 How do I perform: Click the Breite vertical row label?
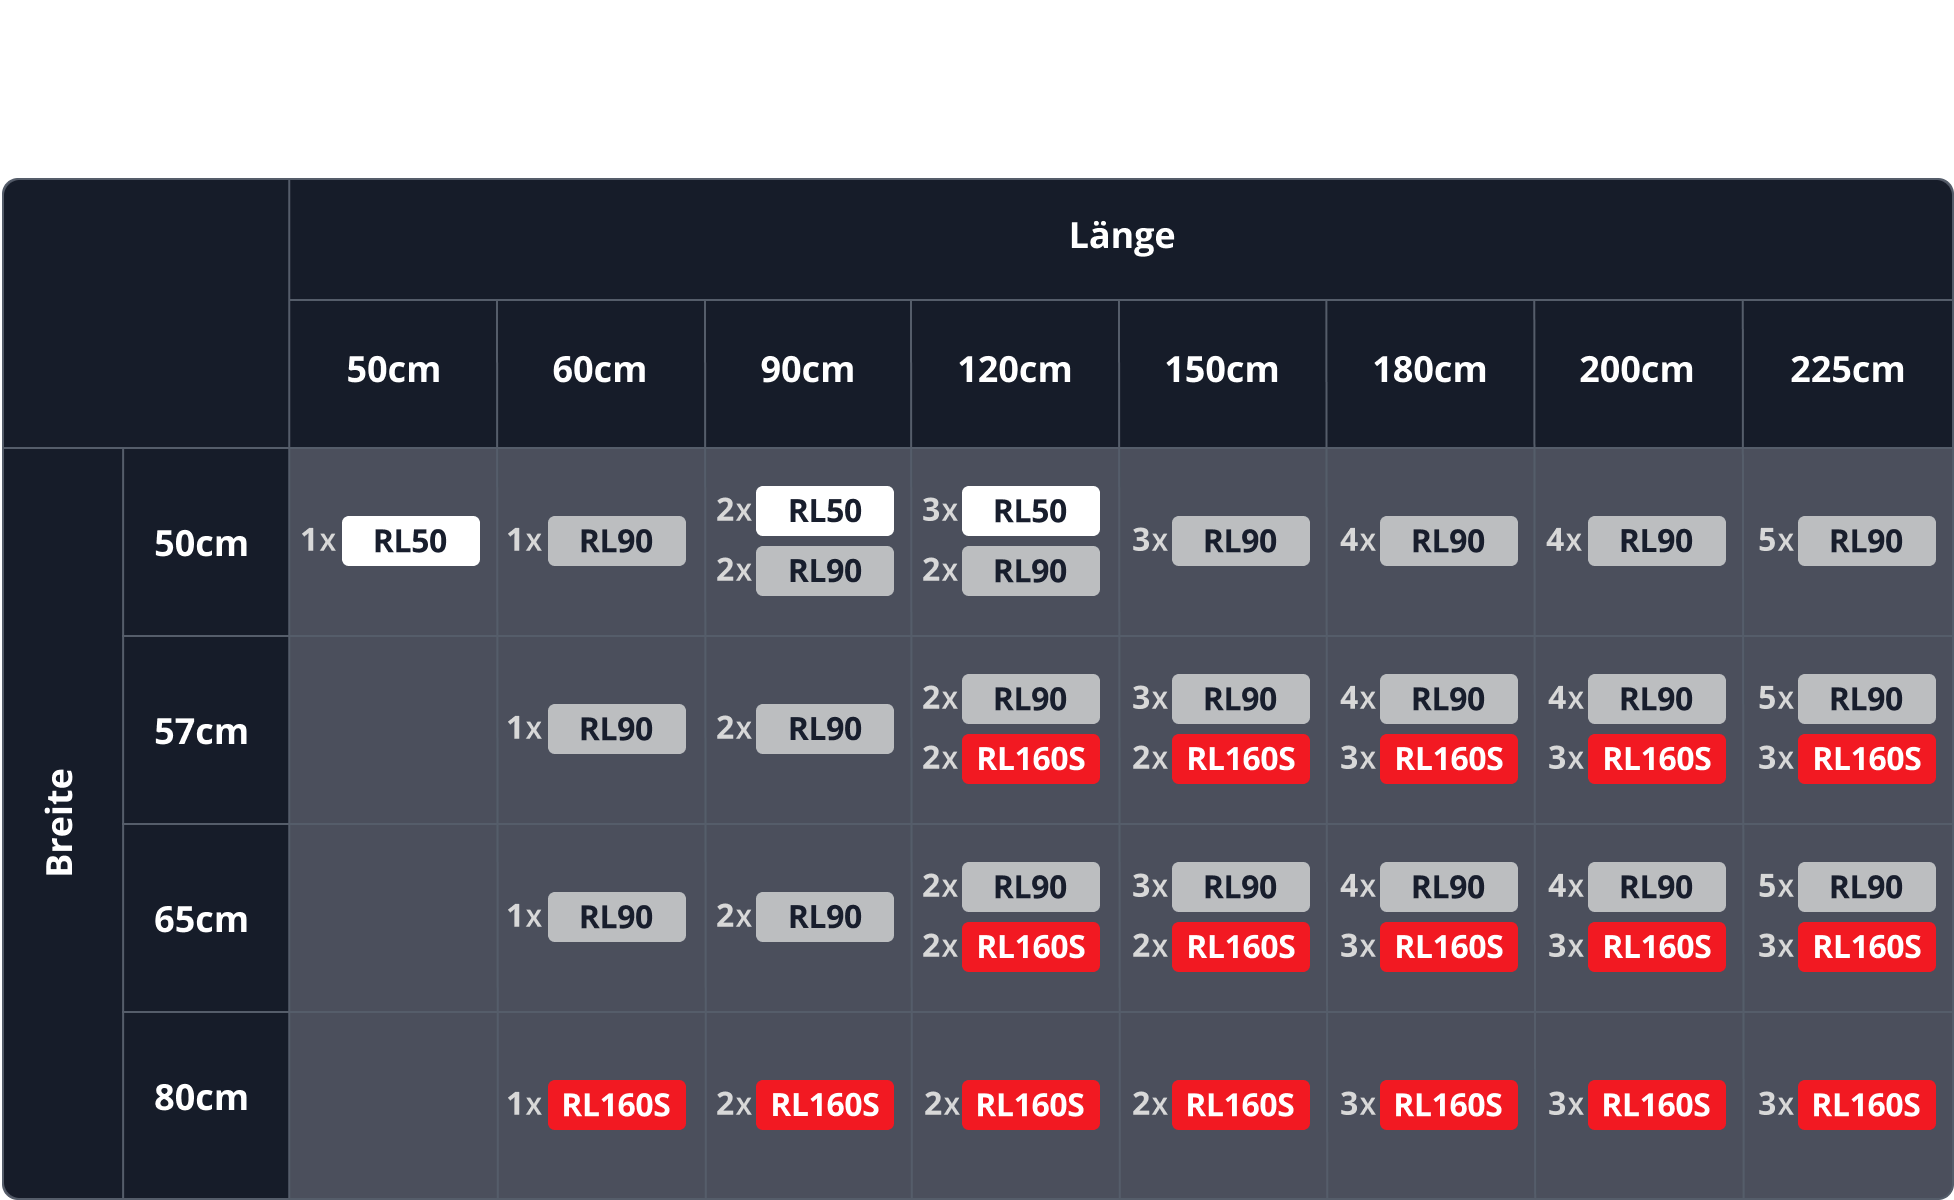[60, 822]
